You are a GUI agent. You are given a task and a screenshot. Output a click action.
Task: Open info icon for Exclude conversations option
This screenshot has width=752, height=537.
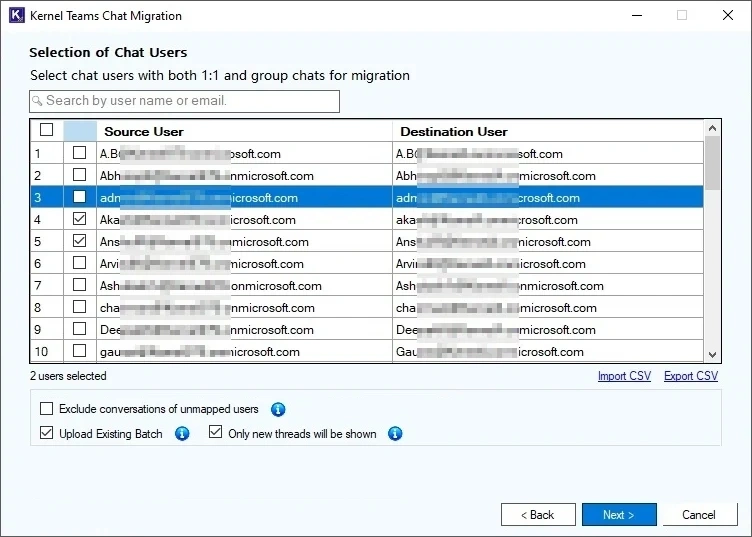click(x=278, y=409)
